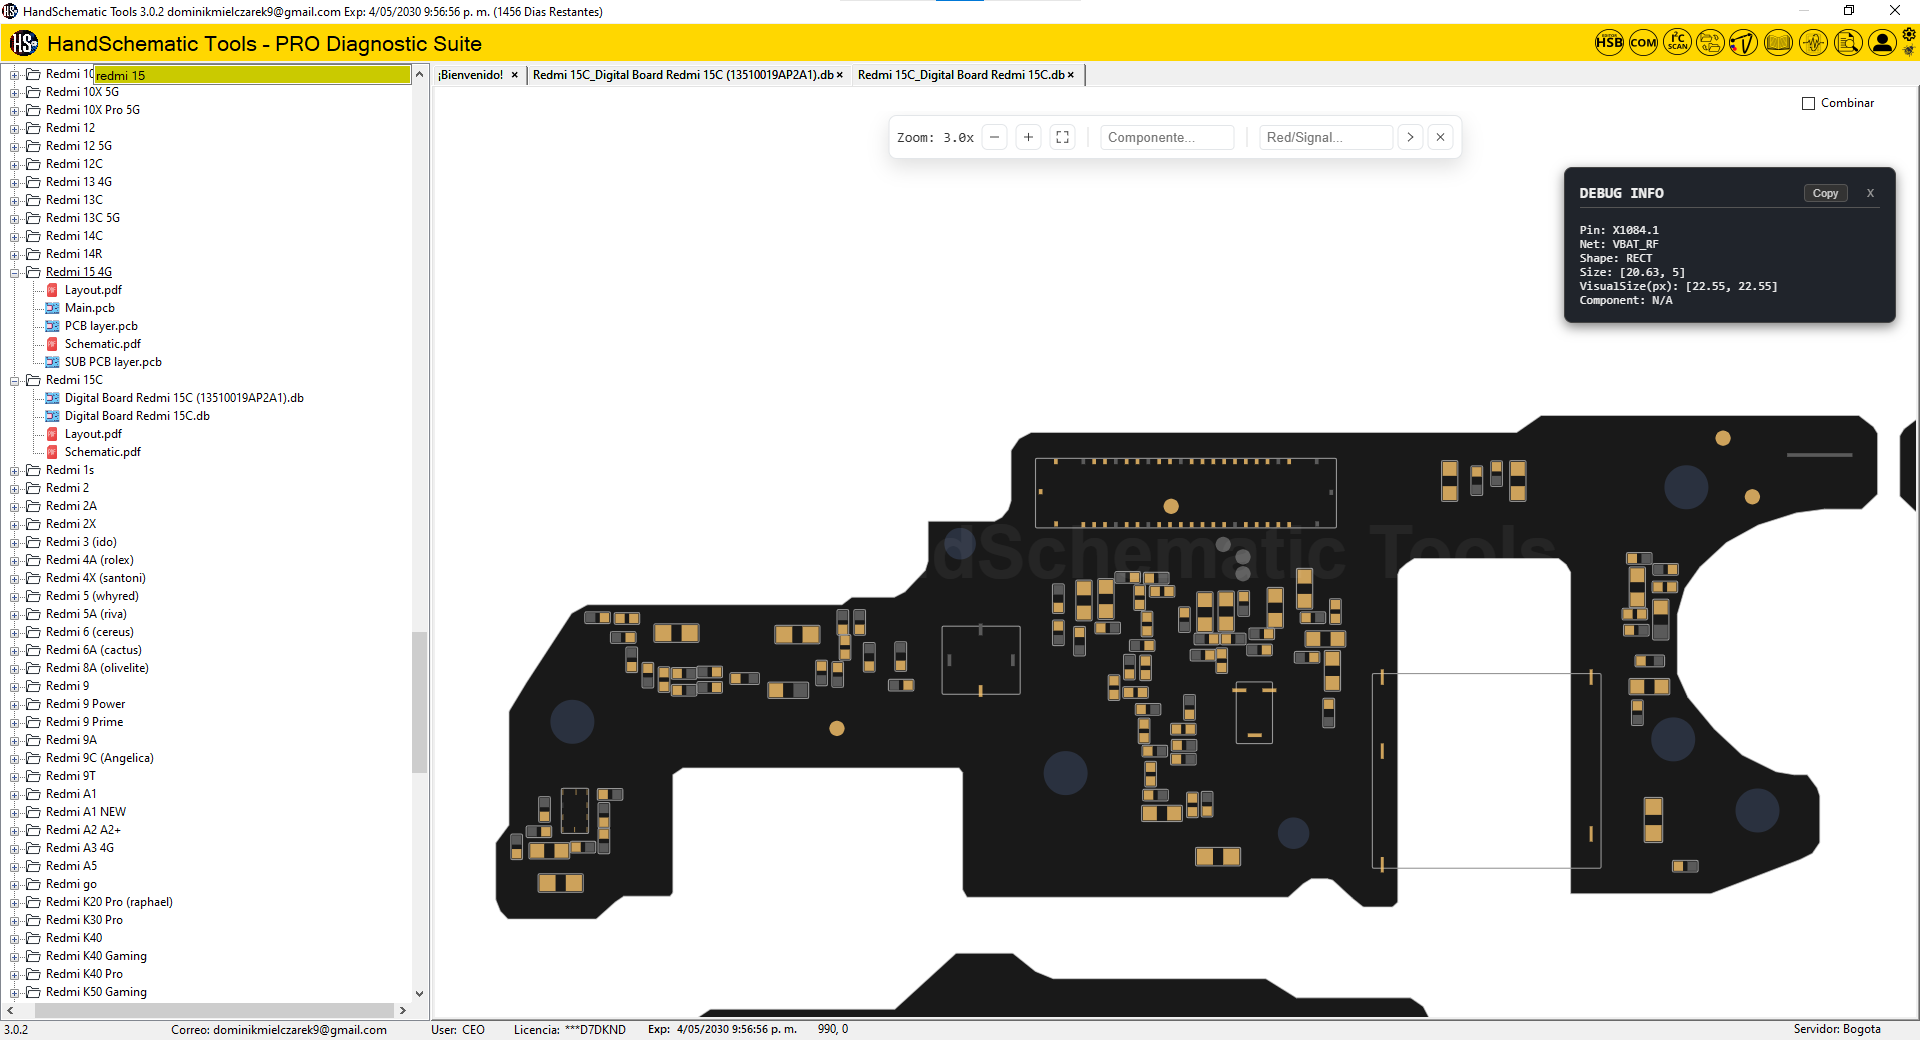Copy the debug info text
The height and width of the screenshot is (1040, 1920).
pos(1825,193)
